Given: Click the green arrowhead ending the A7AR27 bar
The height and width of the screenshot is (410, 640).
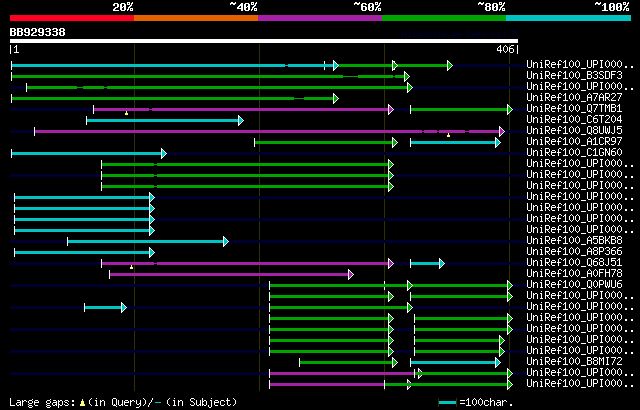Looking at the screenshot, I should pos(336,98).
